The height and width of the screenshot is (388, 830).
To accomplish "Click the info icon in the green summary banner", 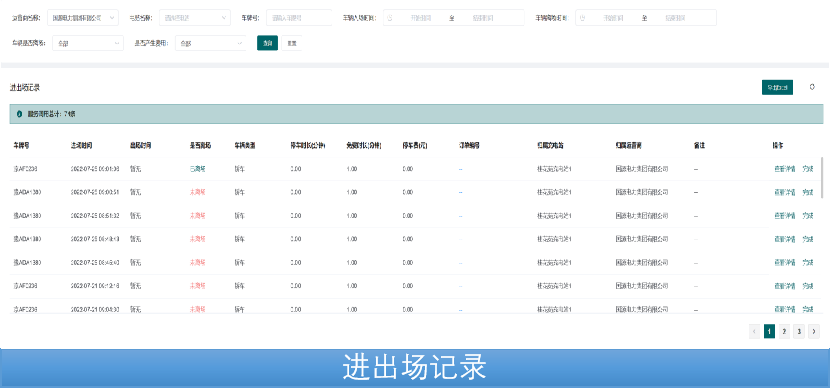I will point(19,114).
